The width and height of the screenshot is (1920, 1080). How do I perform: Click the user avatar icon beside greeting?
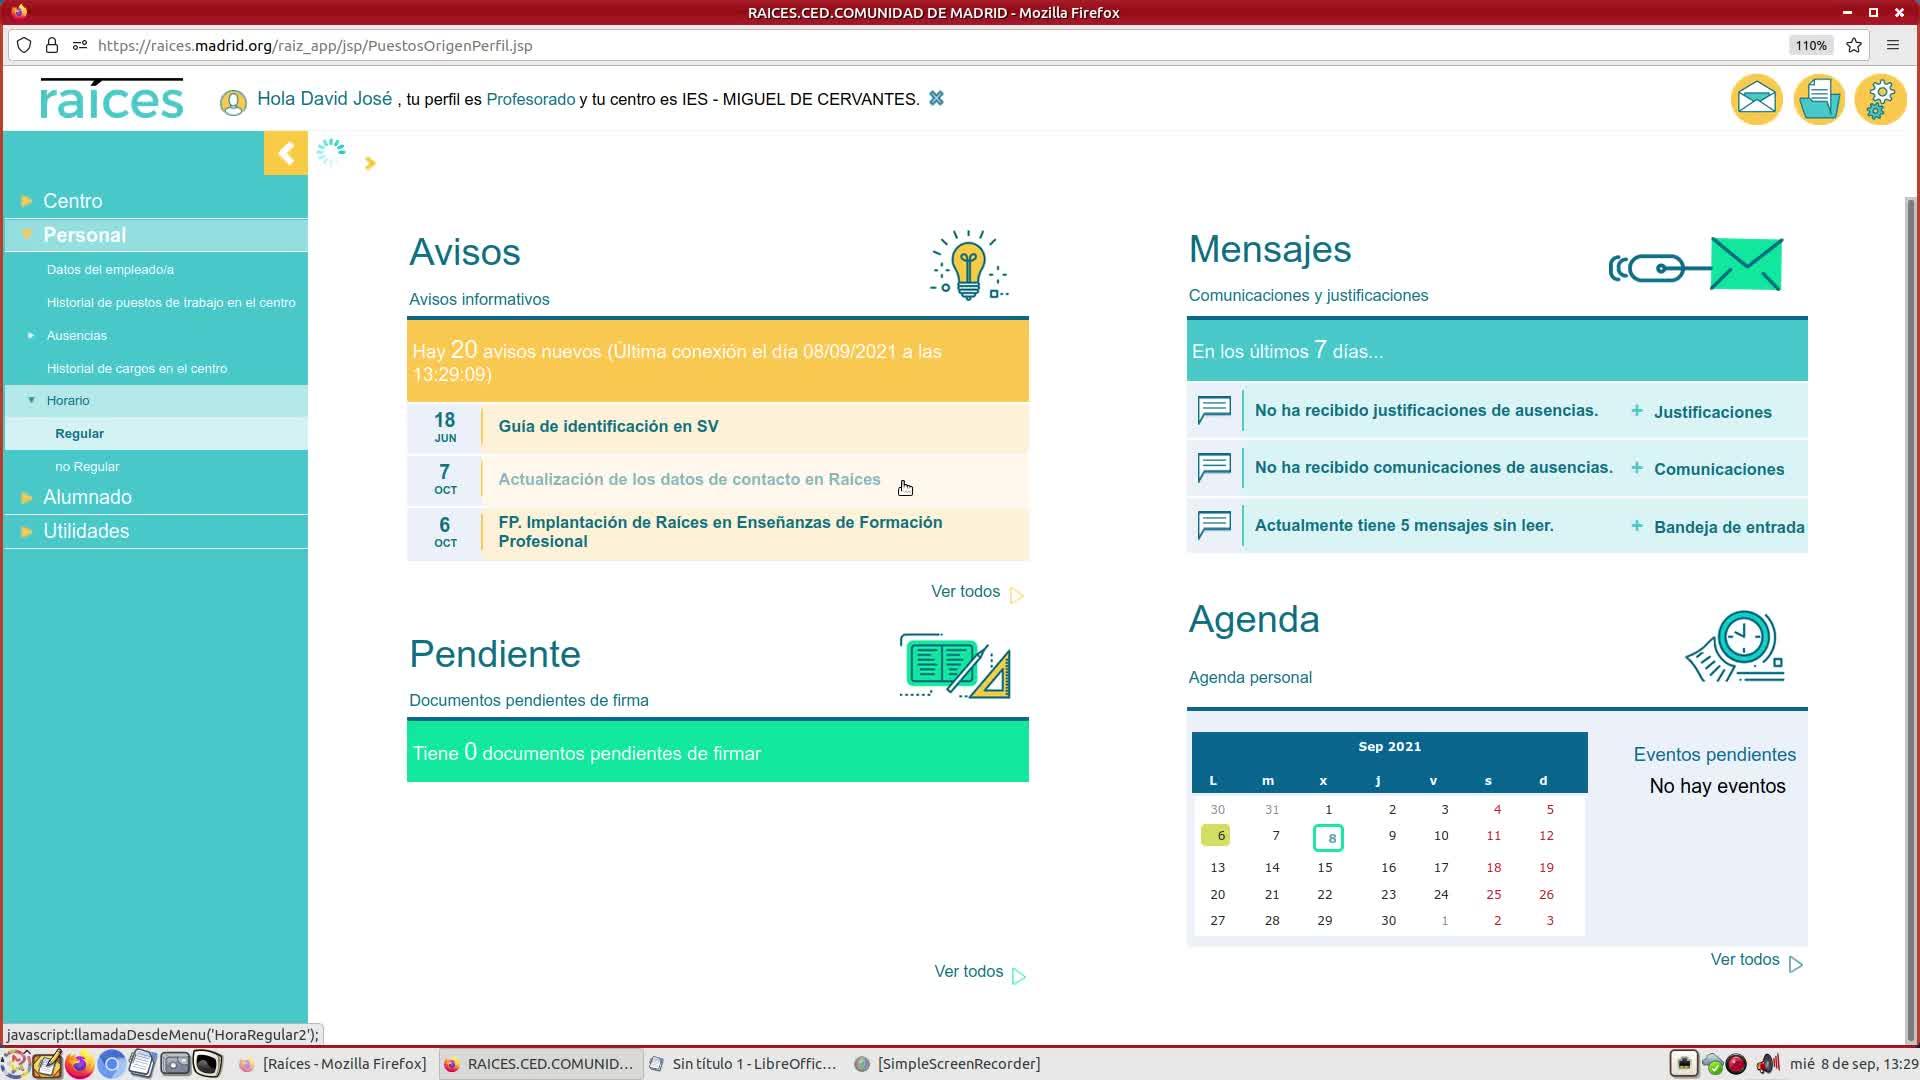[233, 102]
